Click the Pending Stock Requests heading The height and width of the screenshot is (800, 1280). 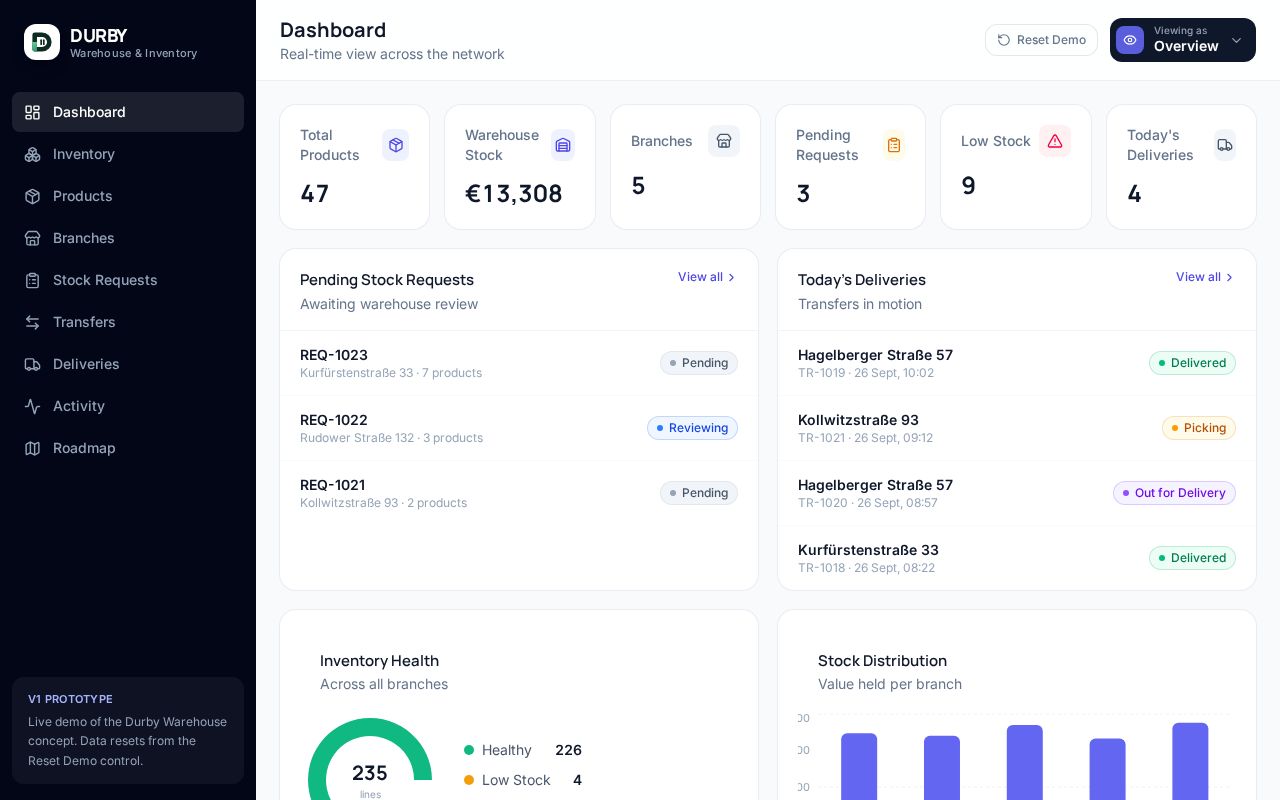click(x=387, y=280)
